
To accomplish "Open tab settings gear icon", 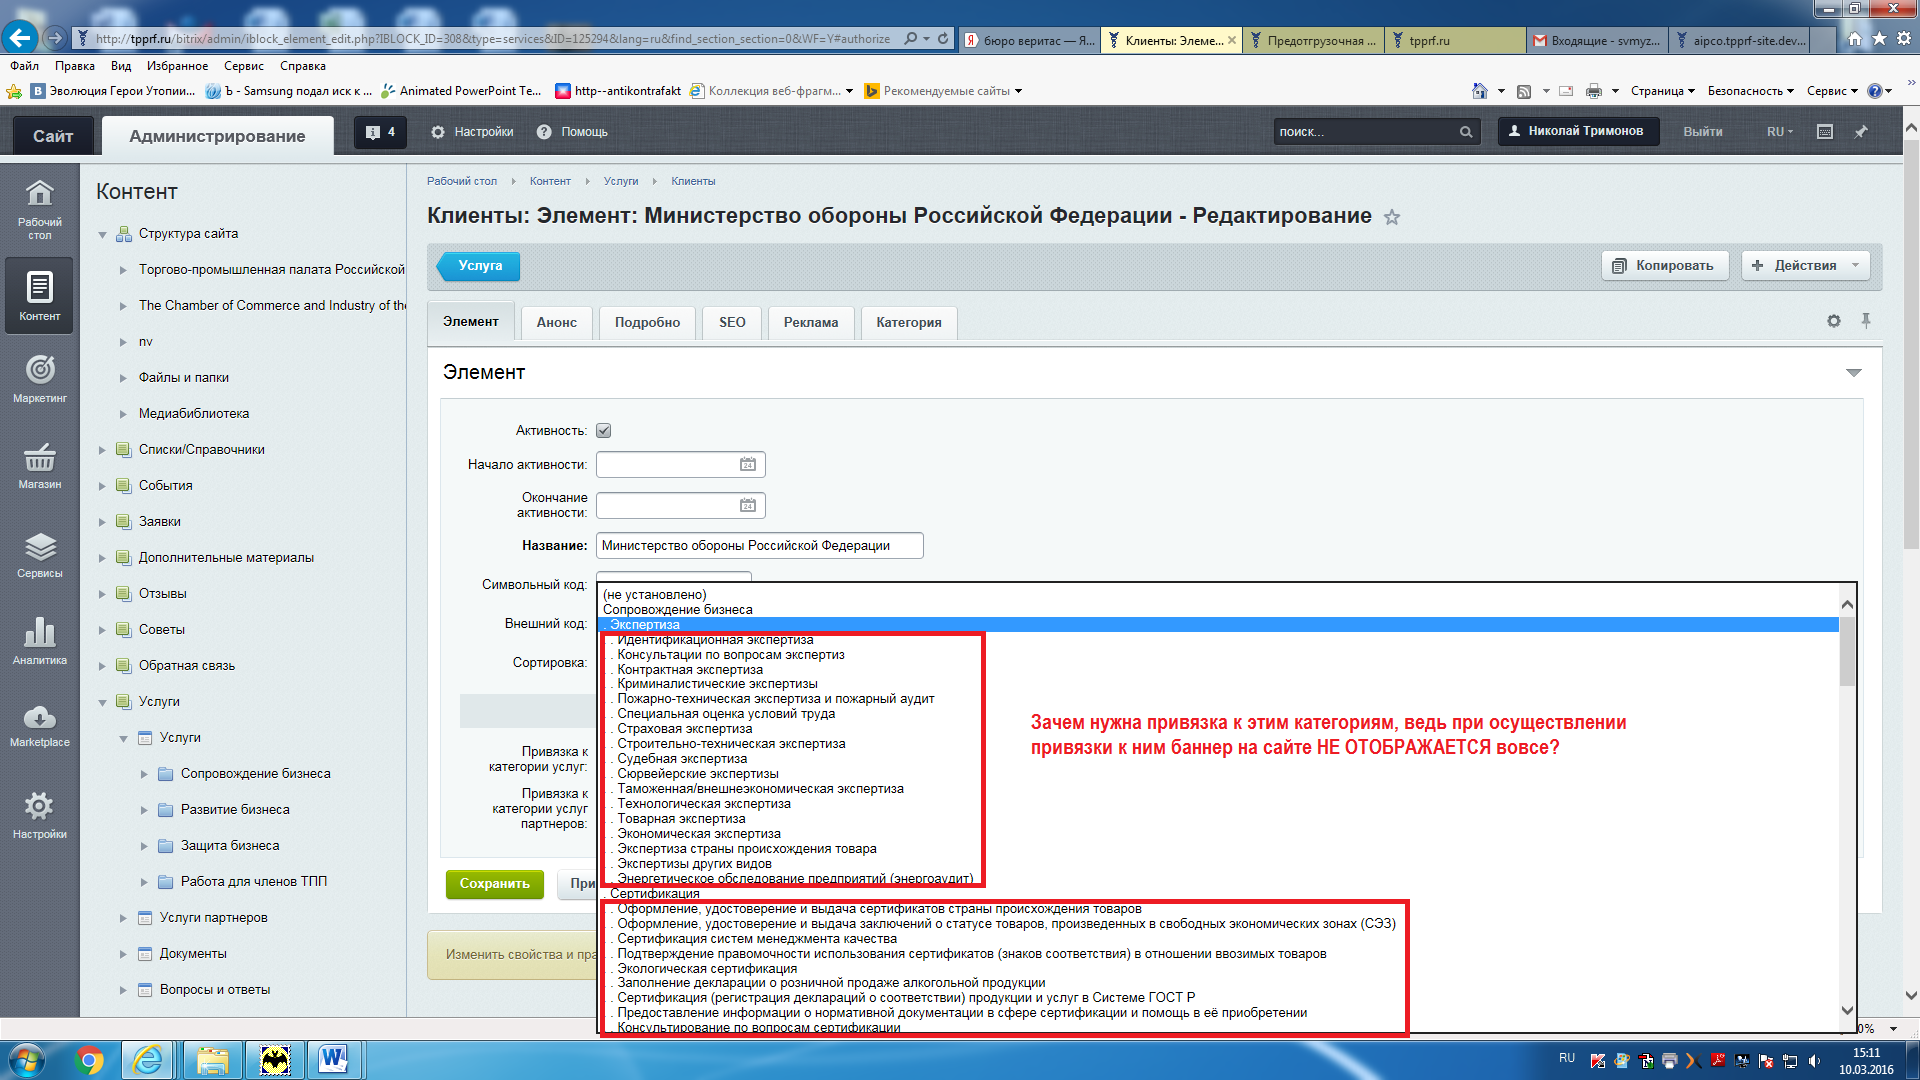I will coord(1833,321).
